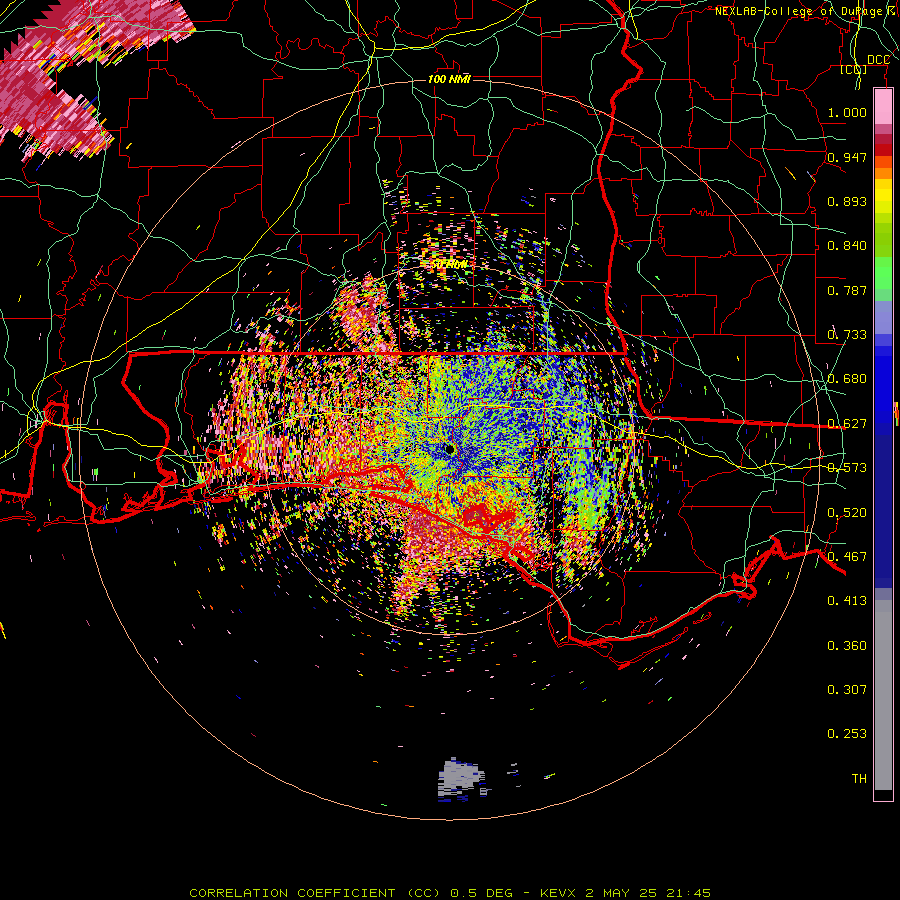Click the 0.413 scale value
Screen dimensions: 900x900
click(847, 601)
